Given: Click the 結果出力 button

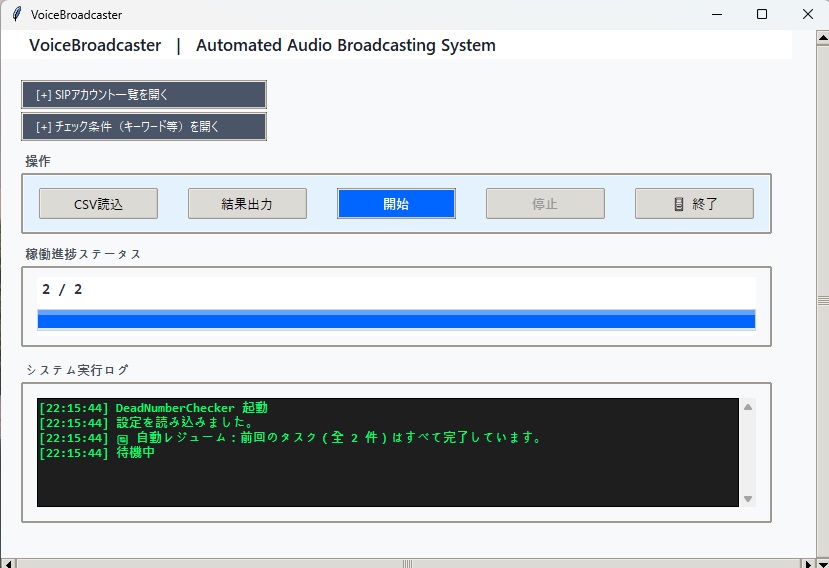Looking at the screenshot, I should point(247,204).
